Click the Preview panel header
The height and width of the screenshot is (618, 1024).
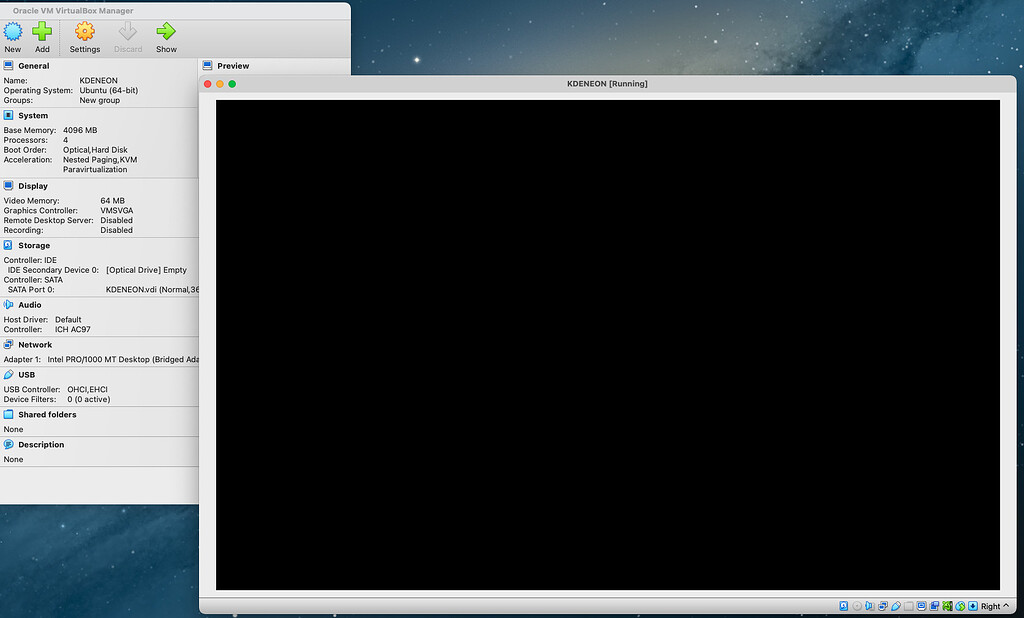tap(231, 65)
